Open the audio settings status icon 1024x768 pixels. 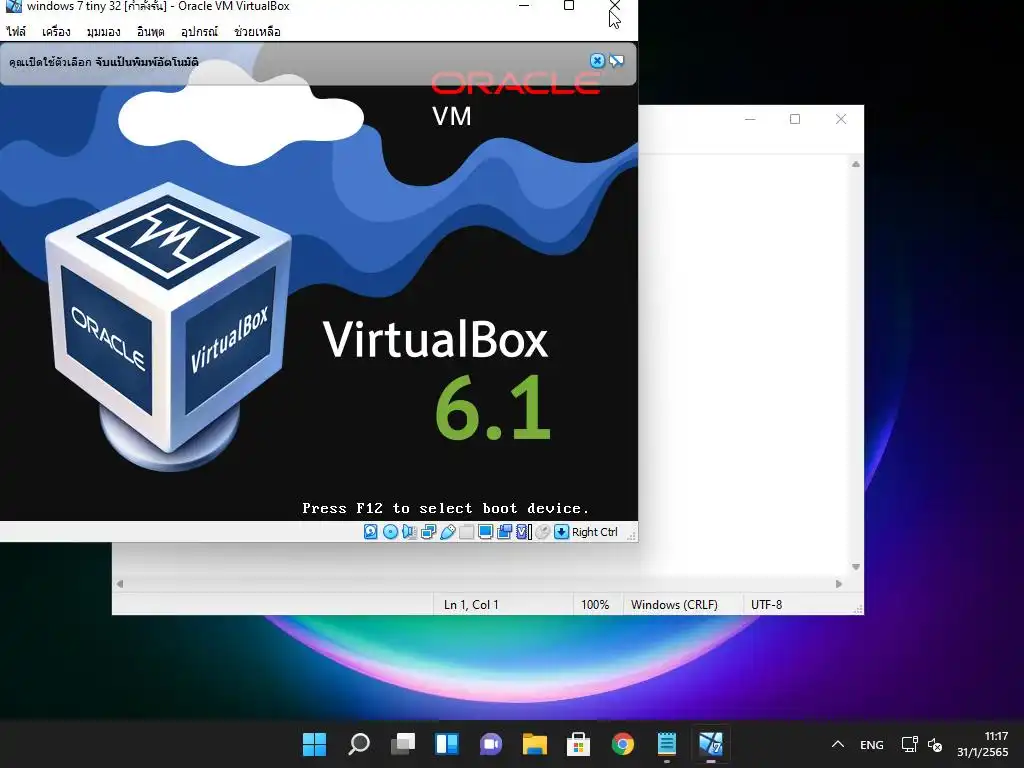tap(409, 532)
